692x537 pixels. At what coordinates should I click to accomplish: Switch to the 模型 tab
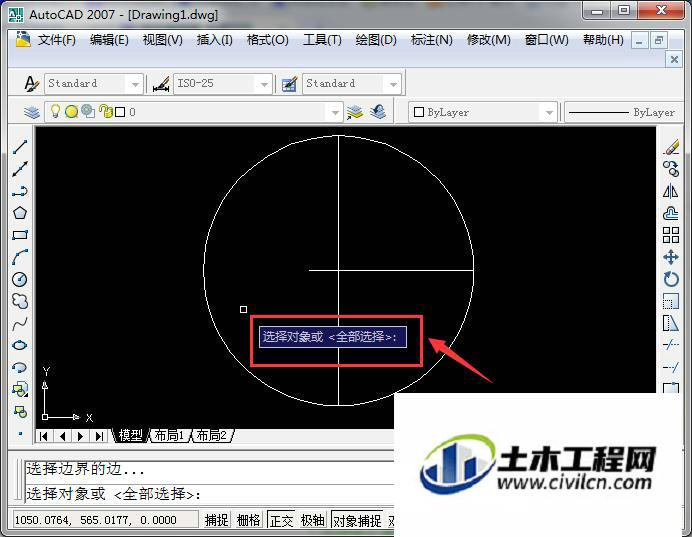[130, 436]
